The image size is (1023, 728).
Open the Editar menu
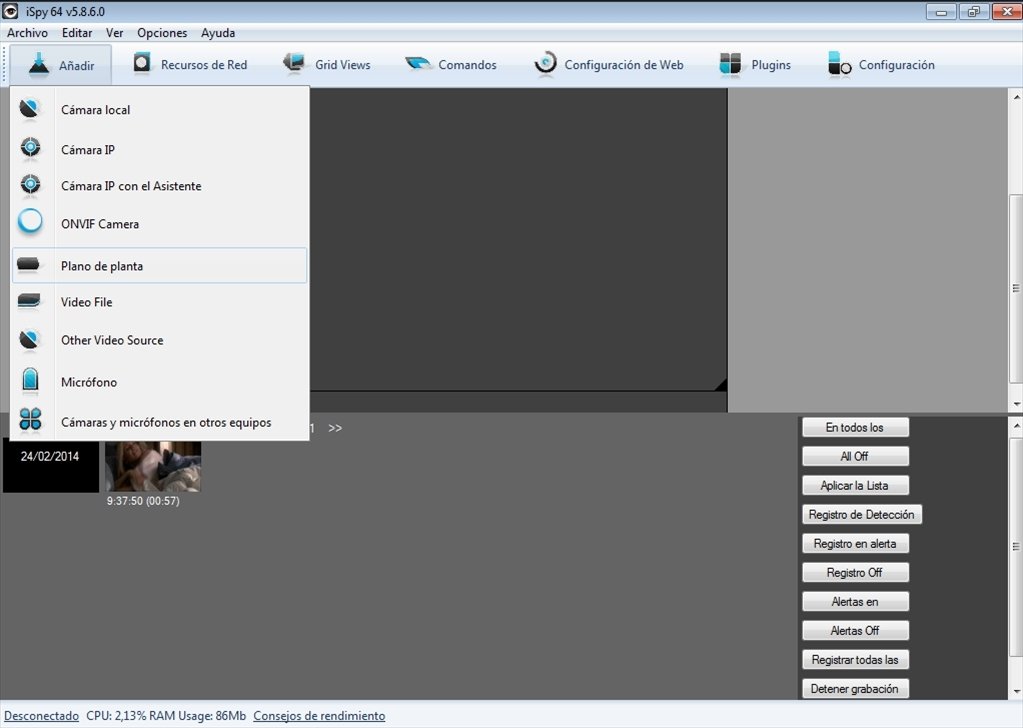pos(77,33)
